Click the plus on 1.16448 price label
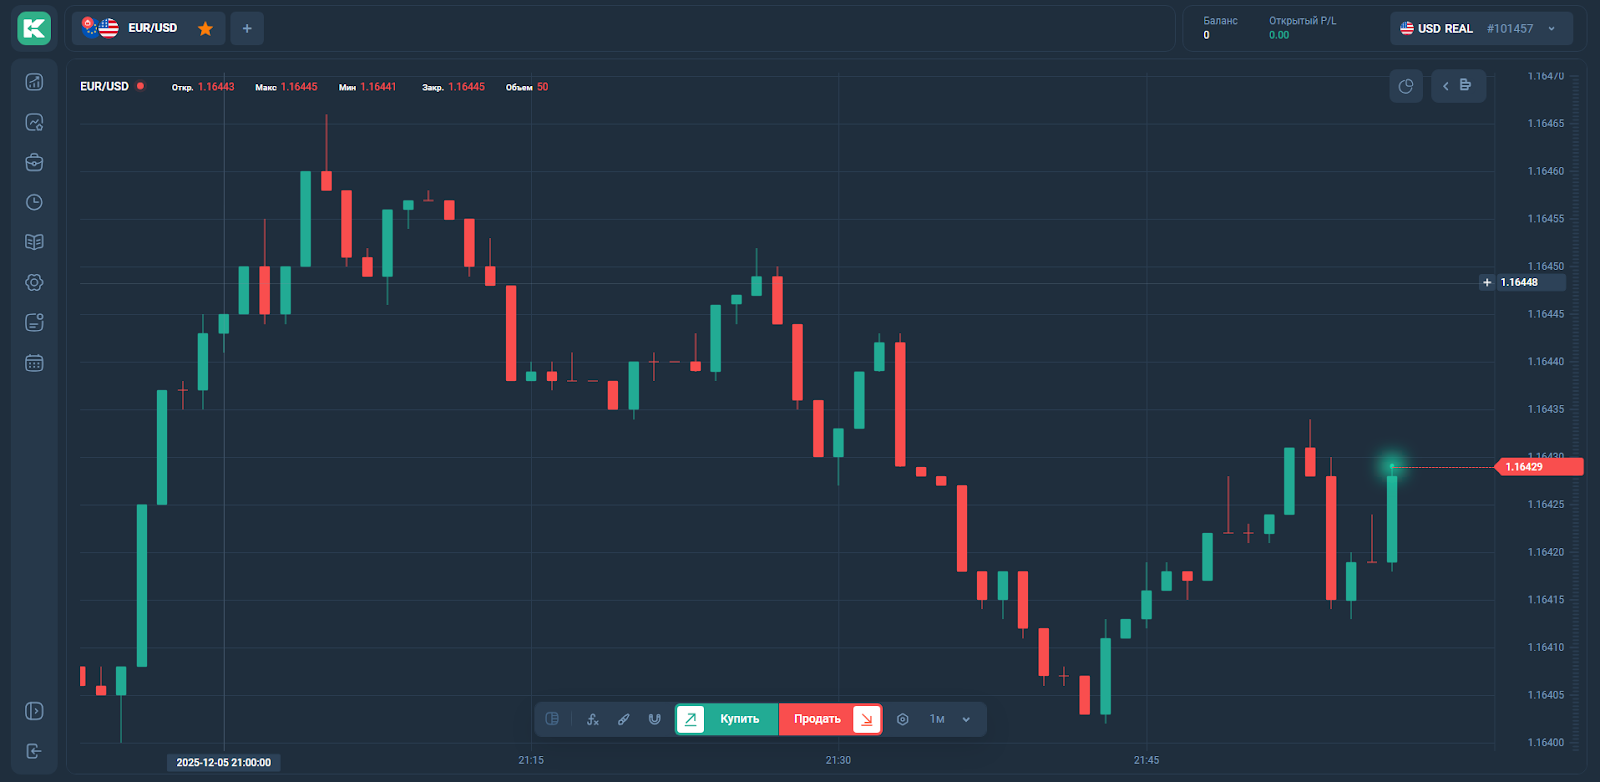The width and height of the screenshot is (1600, 782). [x=1487, y=282]
